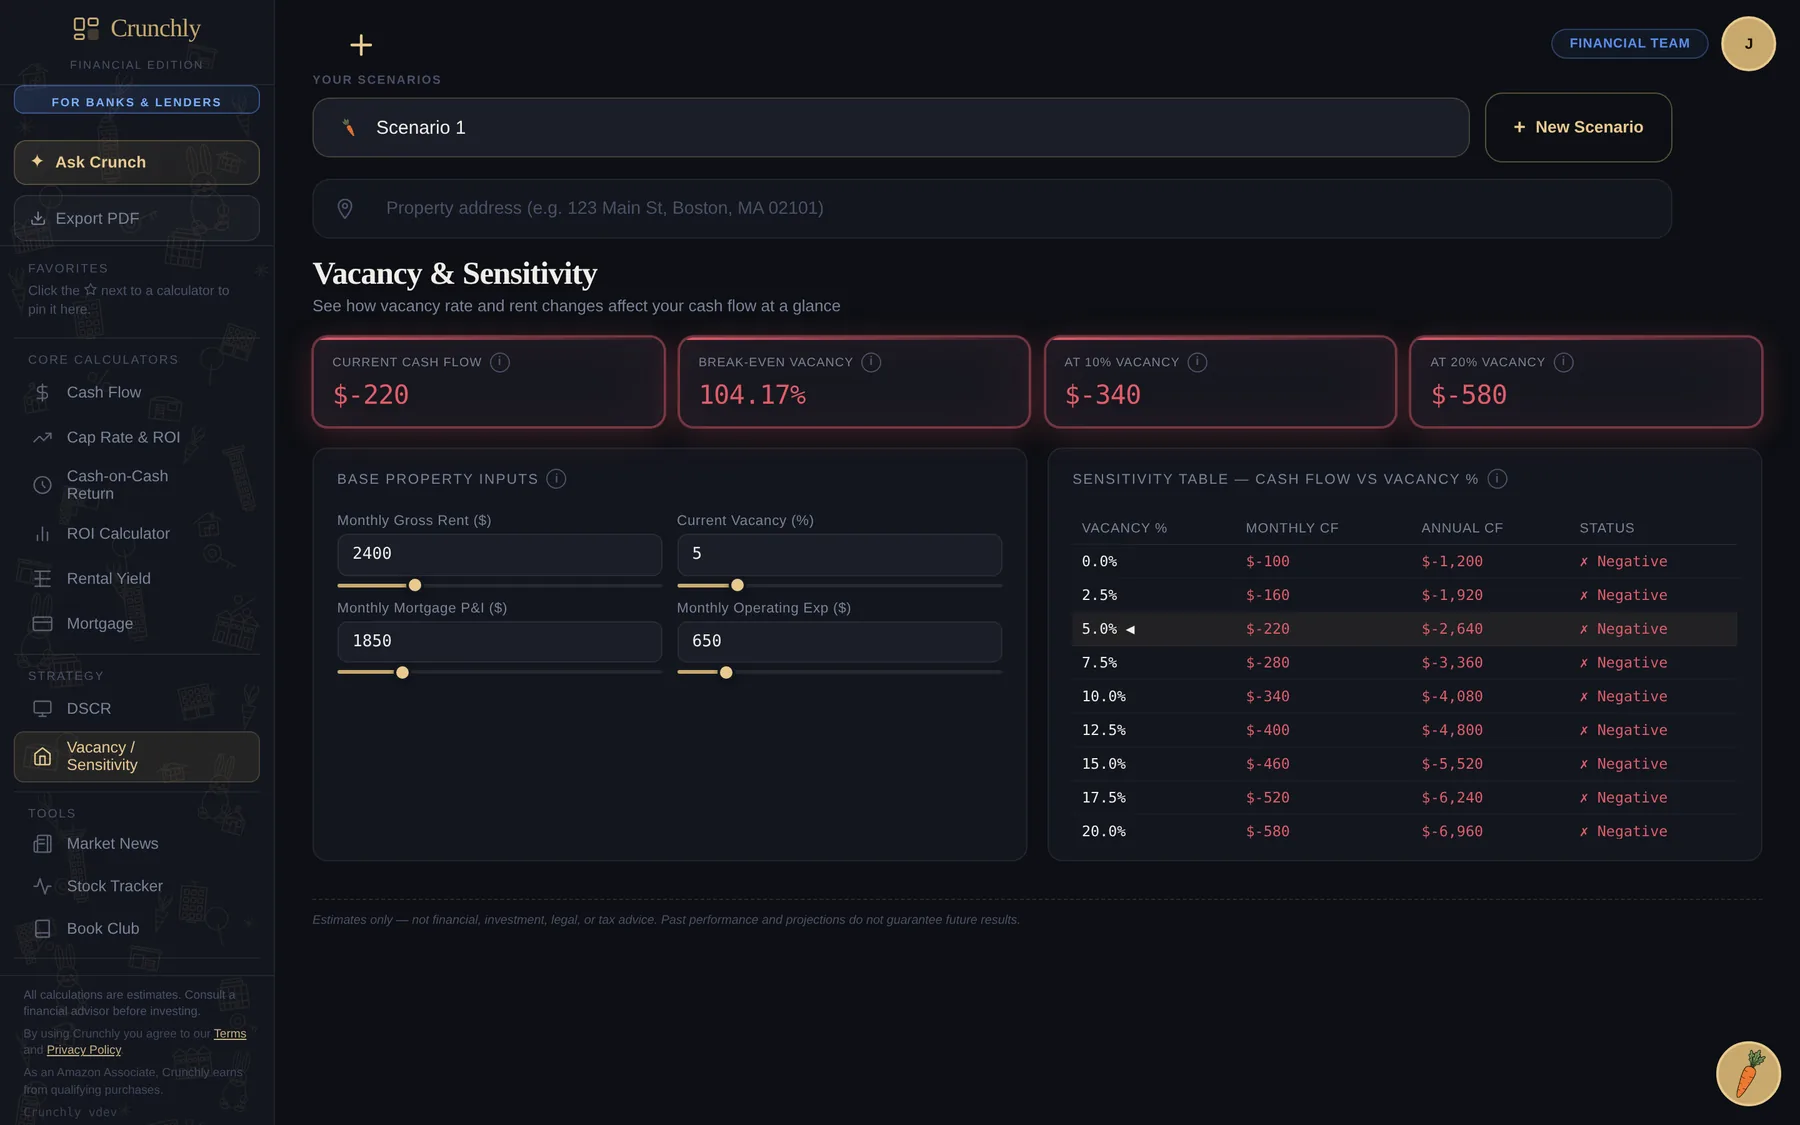Click the Crunchly logo icon
This screenshot has height=1125, width=1800.
86,28
